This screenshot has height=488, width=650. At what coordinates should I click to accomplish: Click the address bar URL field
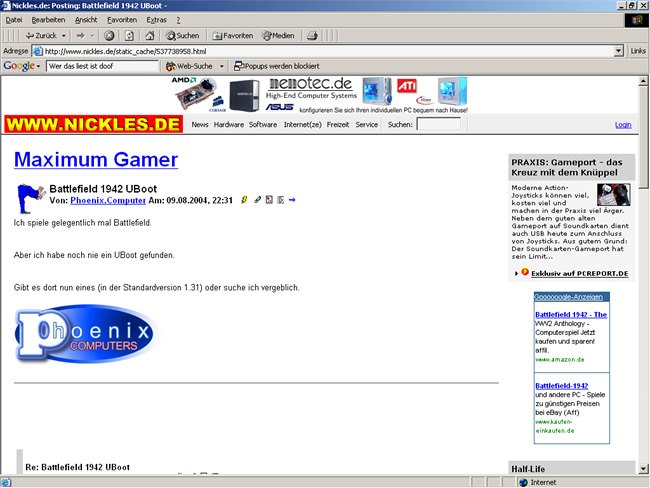coord(327,51)
